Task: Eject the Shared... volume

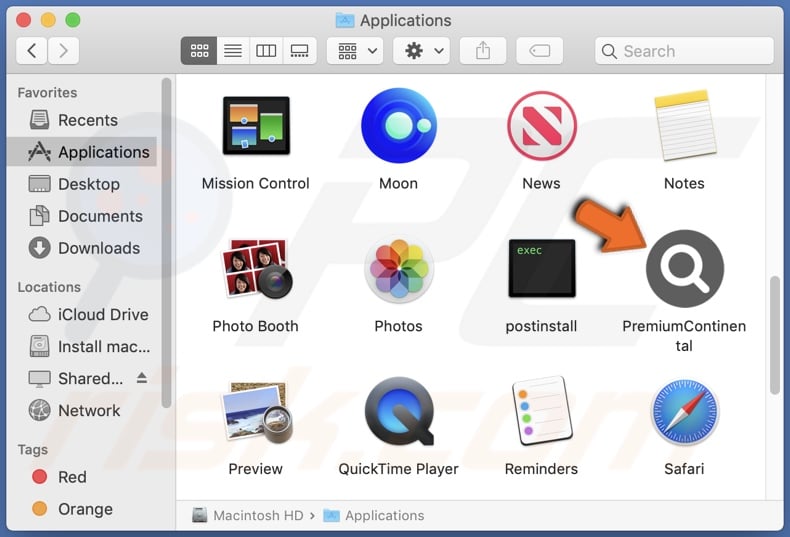Action: tap(142, 378)
